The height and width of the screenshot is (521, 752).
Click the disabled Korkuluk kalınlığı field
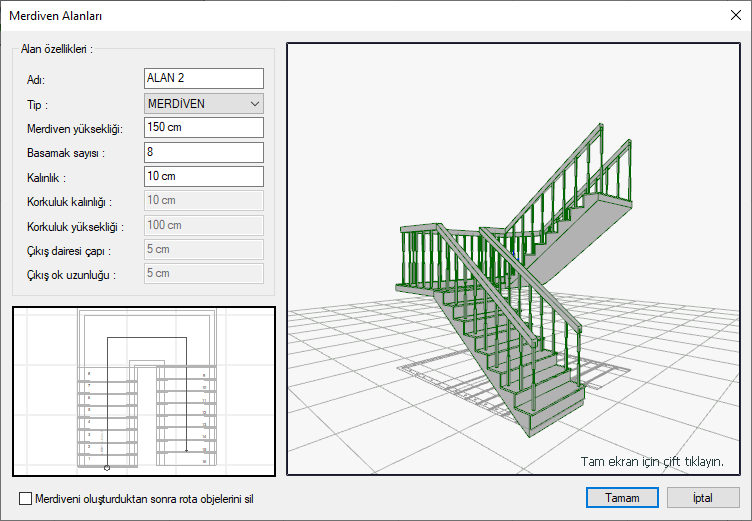(203, 201)
